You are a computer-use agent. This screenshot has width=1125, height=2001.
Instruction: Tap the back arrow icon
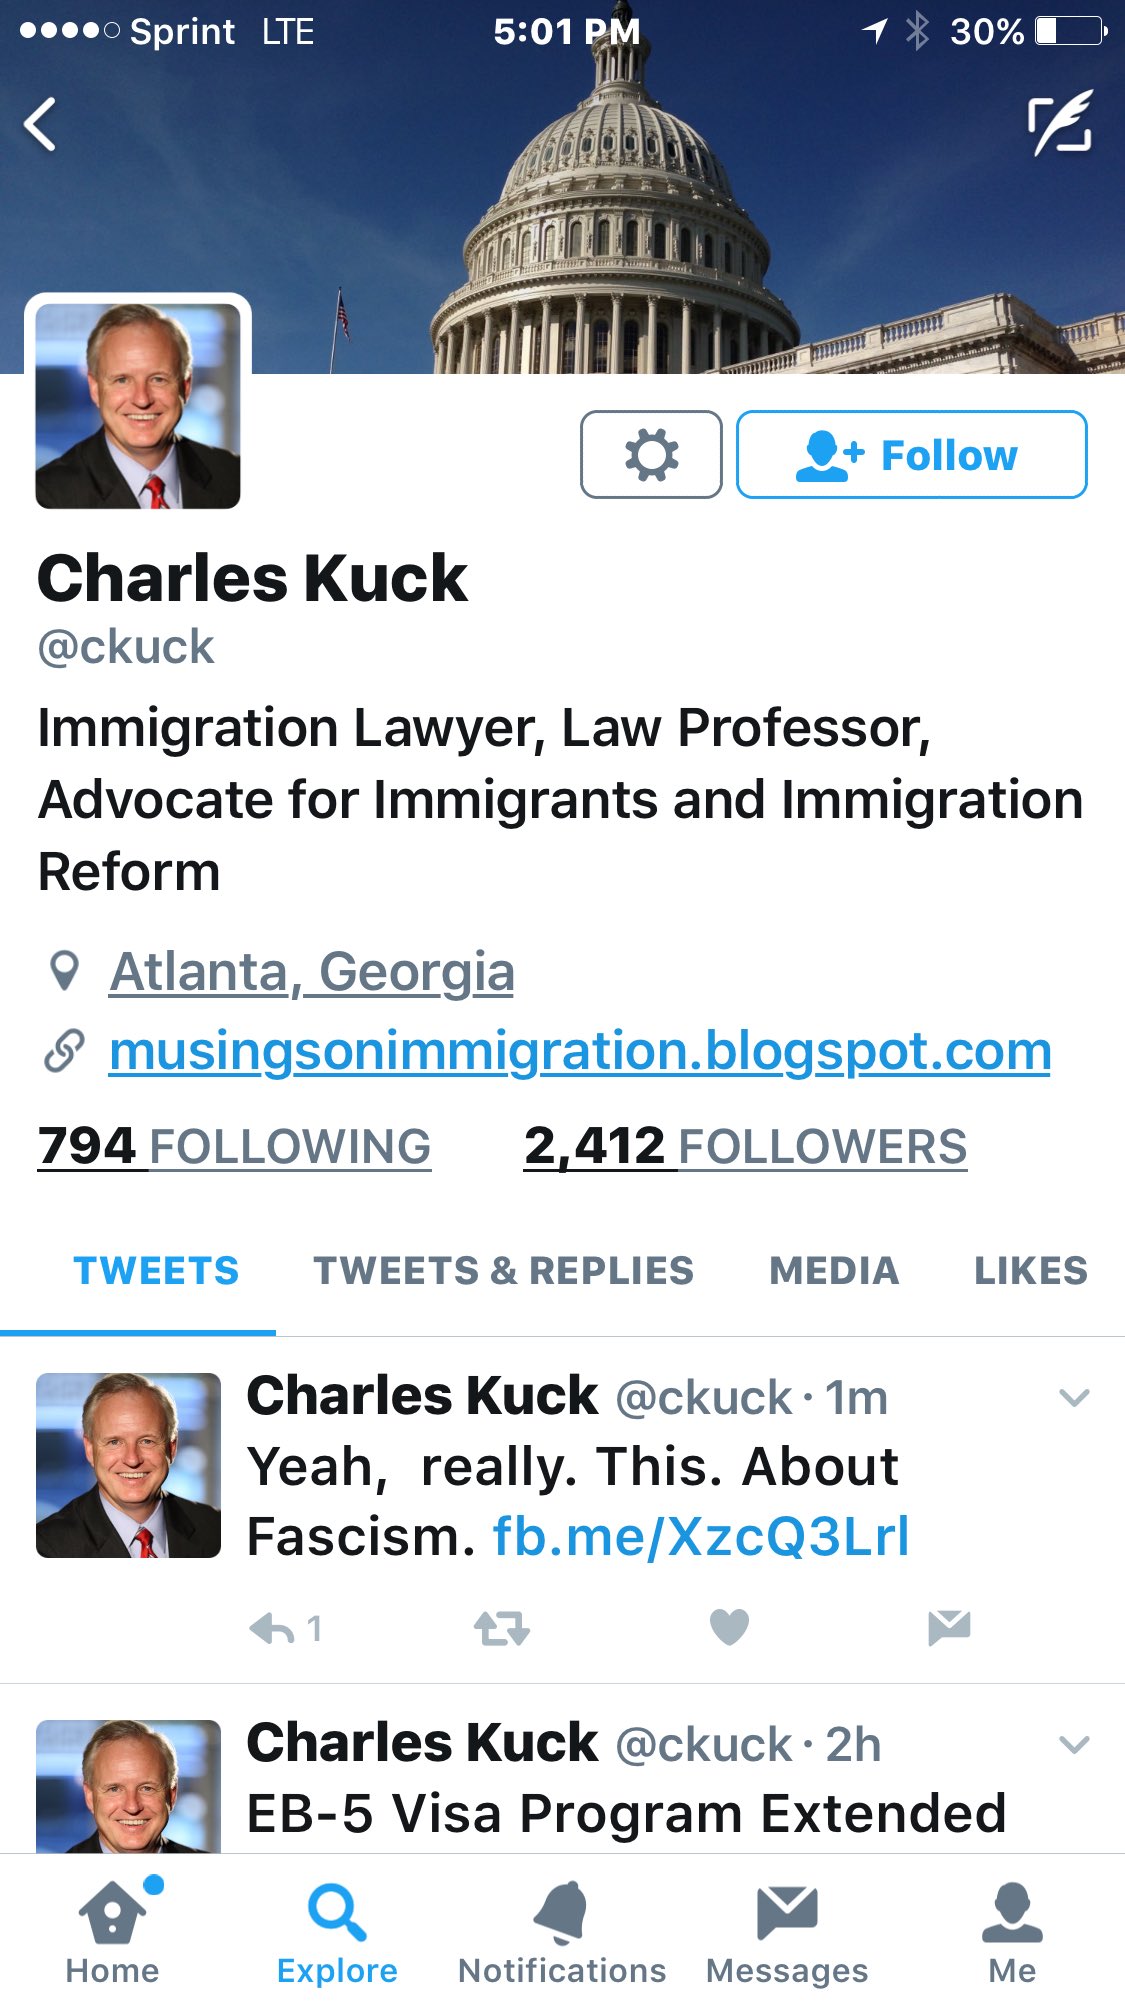(40, 125)
